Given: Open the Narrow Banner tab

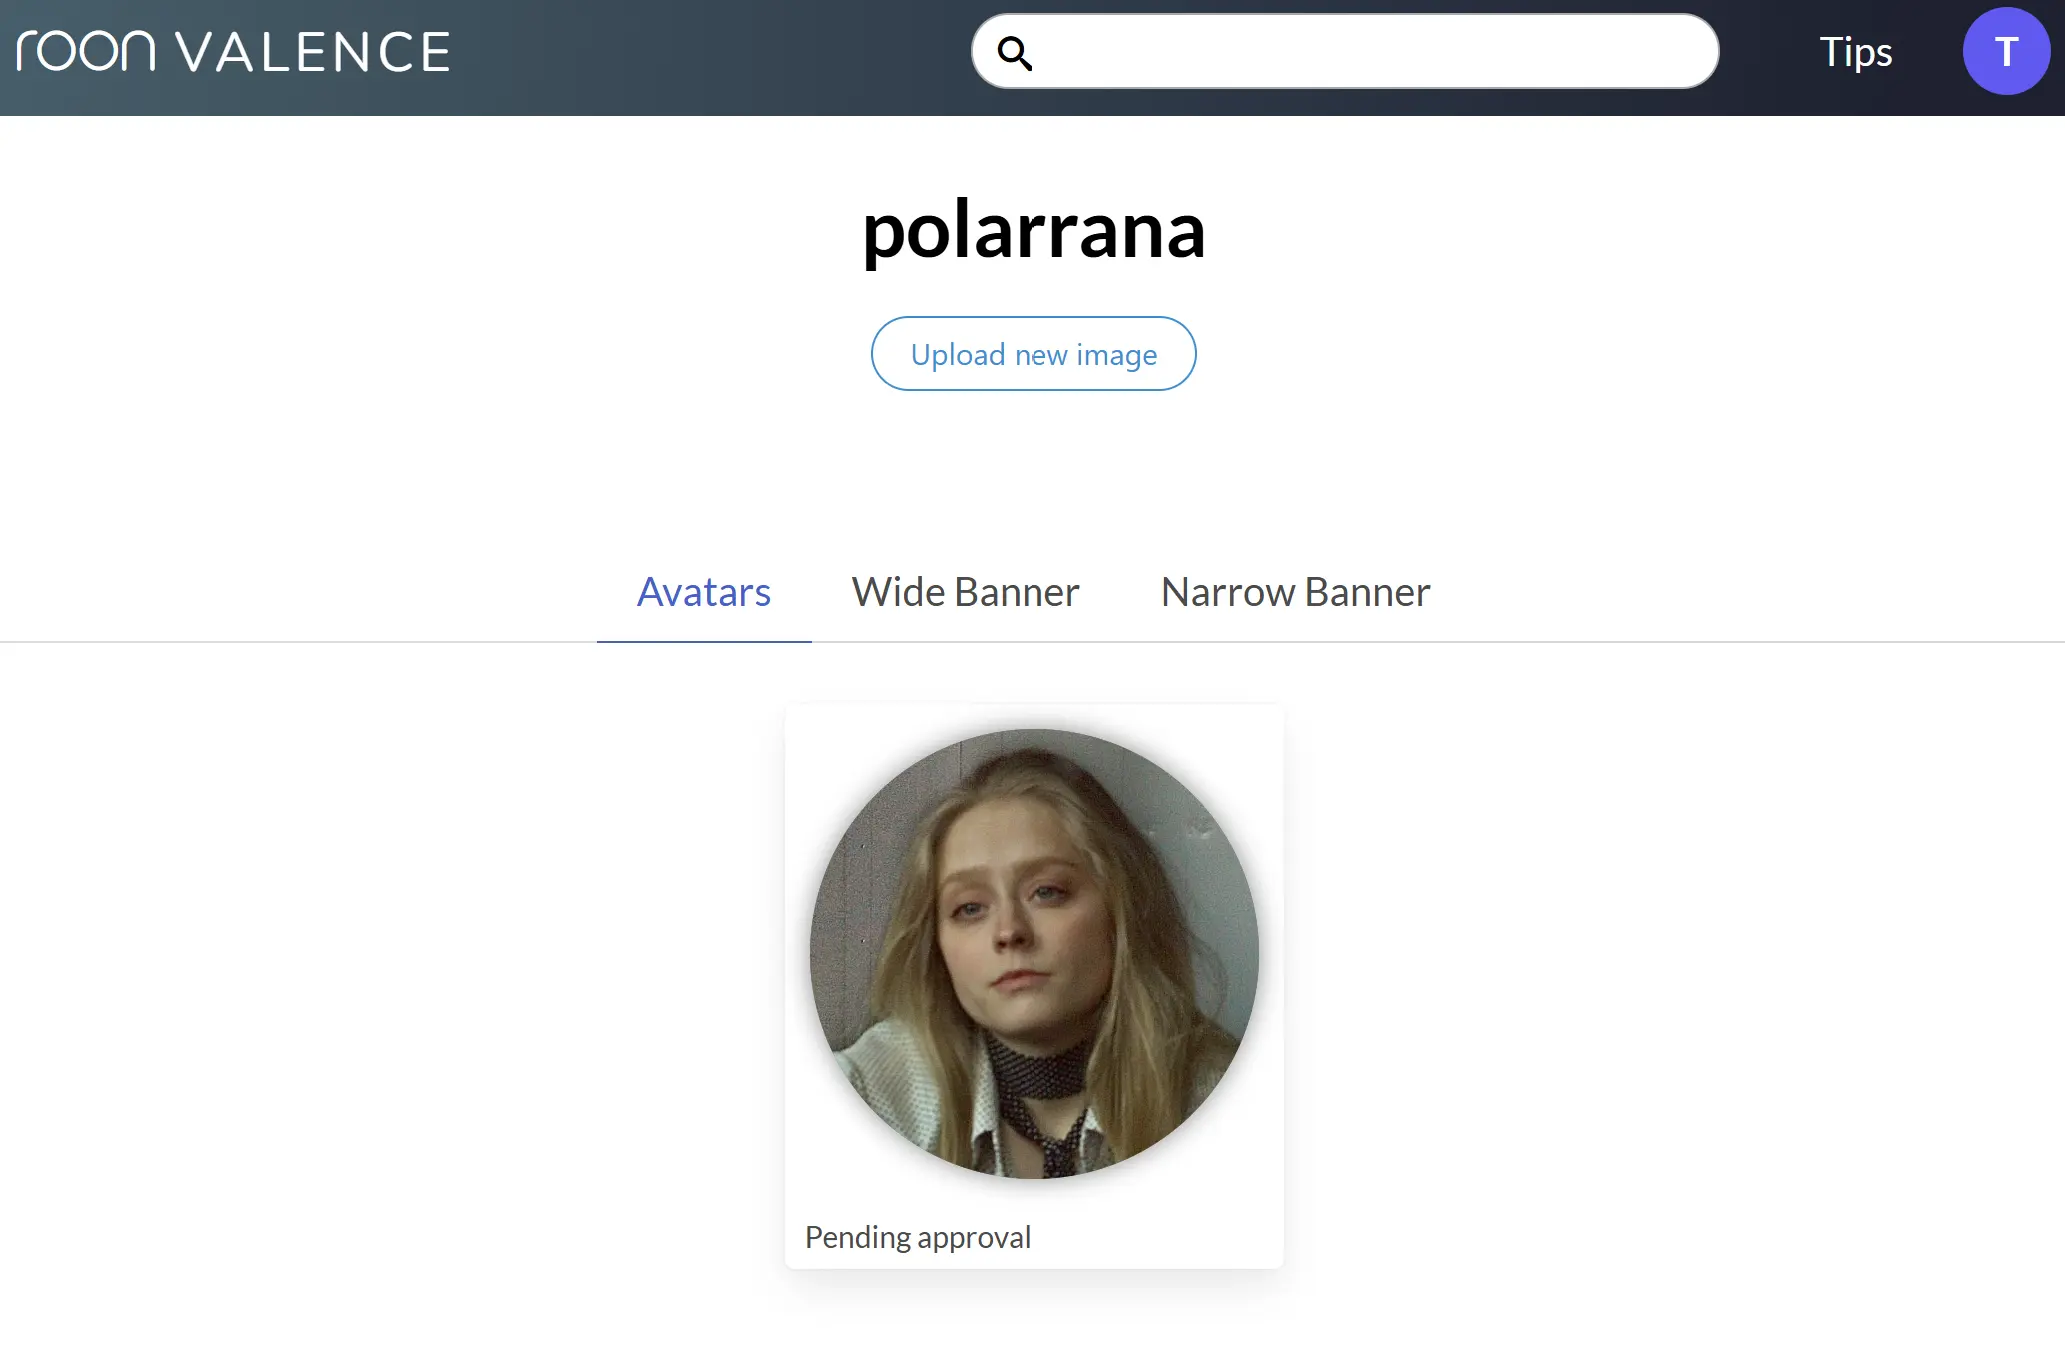Looking at the screenshot, I should [x=1295, y=592].
